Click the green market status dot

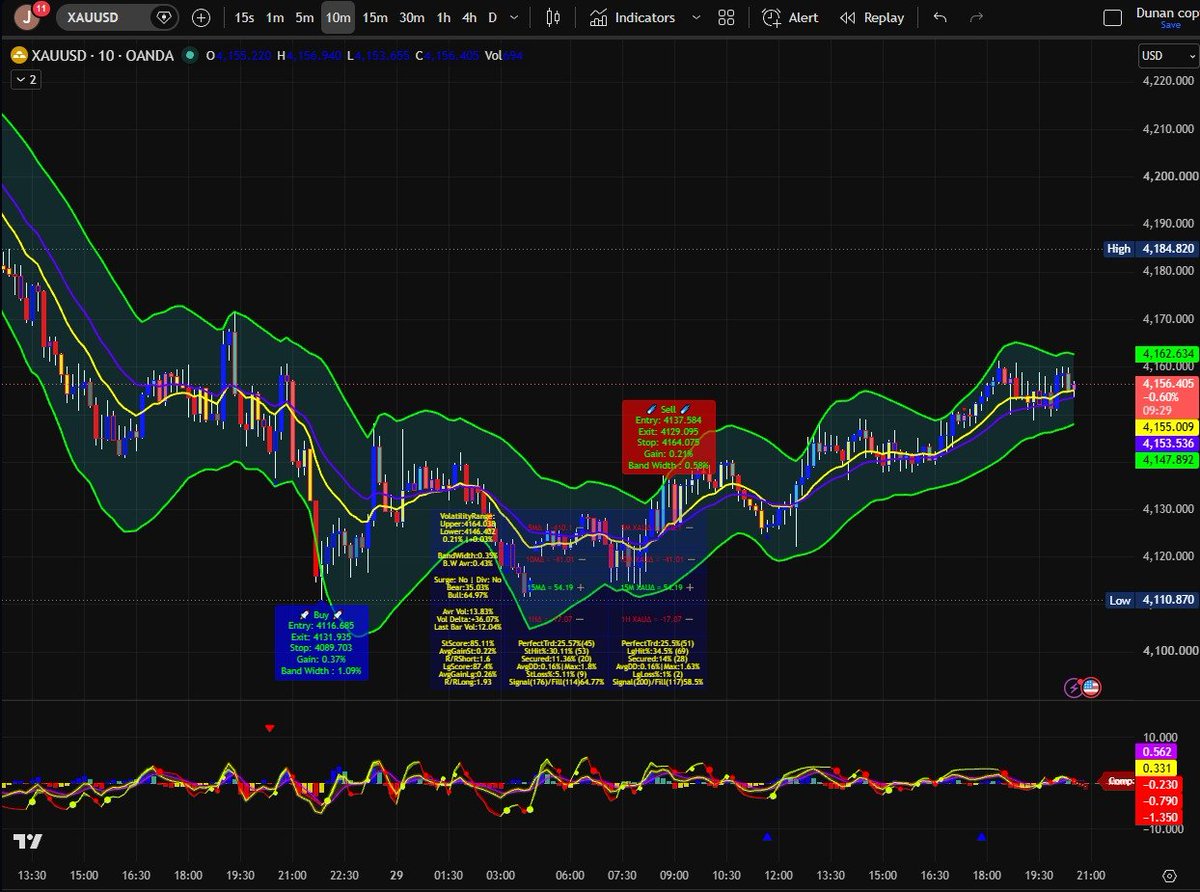point(192,57)
